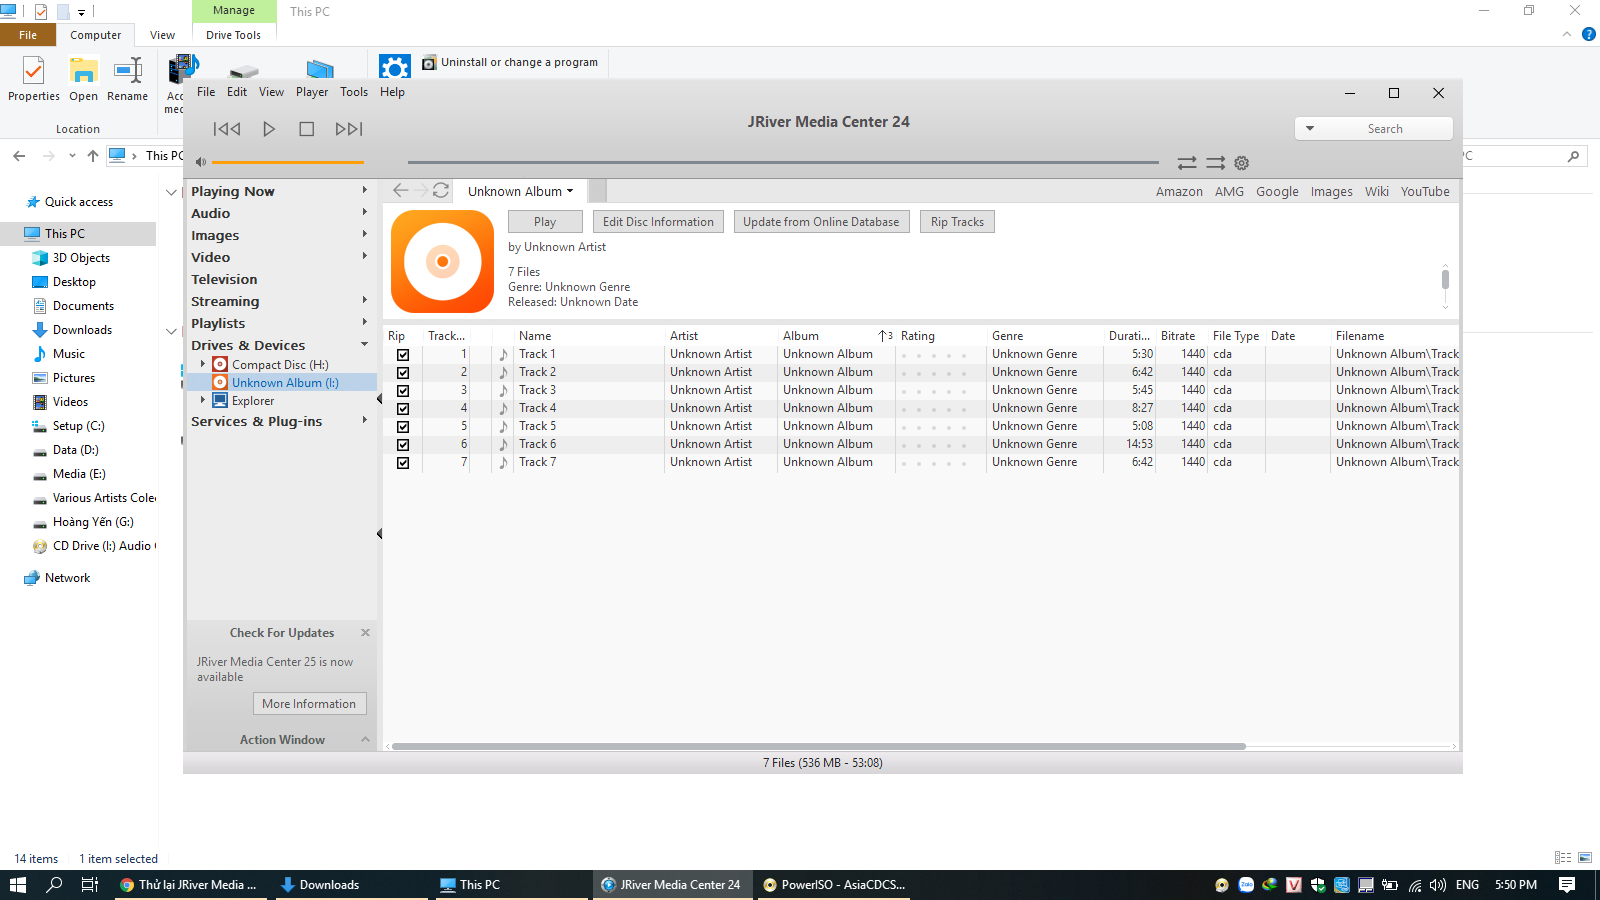1600x900 pixels.
Task: Open the JRiver File menu
Action: (206, 92)
